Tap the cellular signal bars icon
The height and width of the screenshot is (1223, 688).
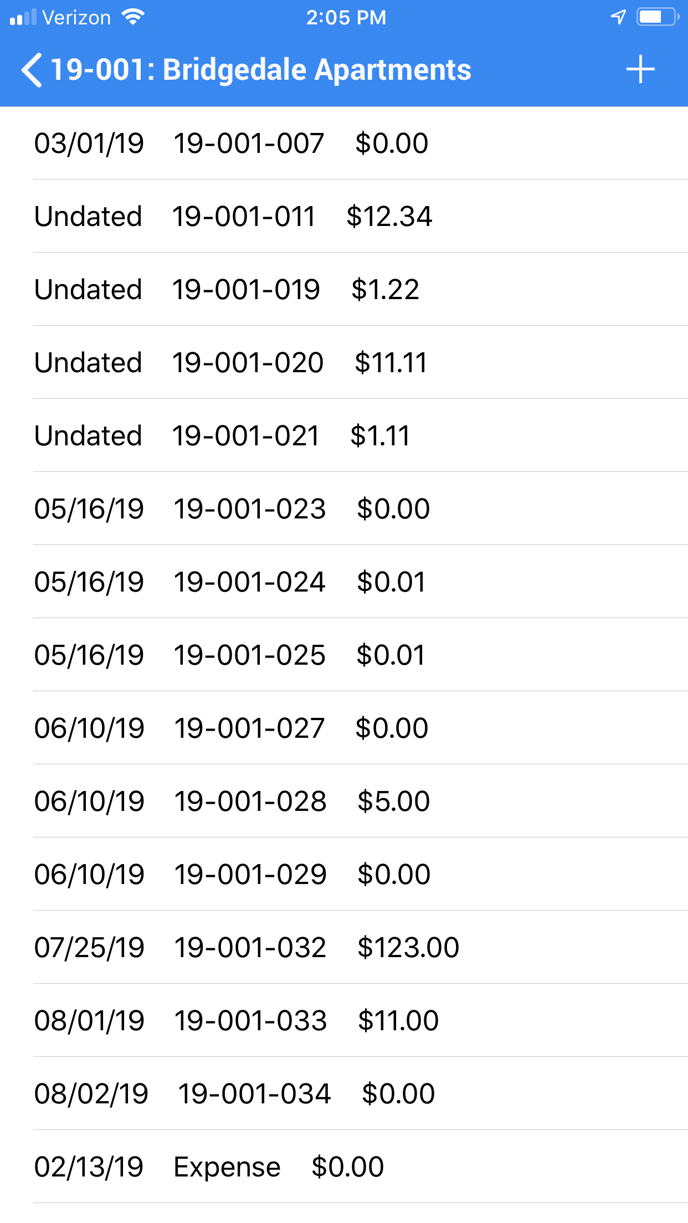point(23,18)
